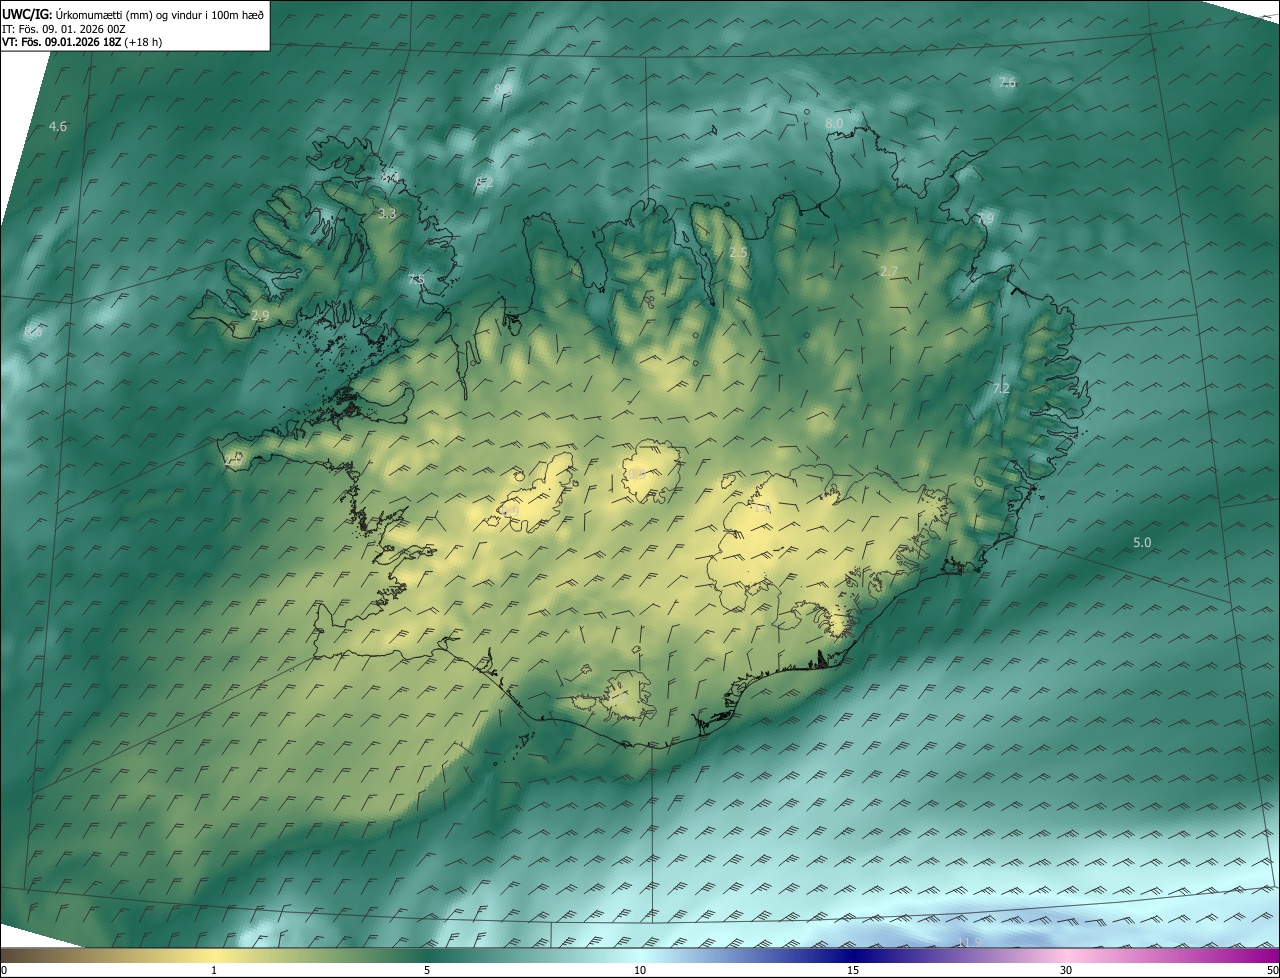This screenshot has width=1280, height=978.
Task: Click the 7.5 value label on the map
Action: pos(416,279)
